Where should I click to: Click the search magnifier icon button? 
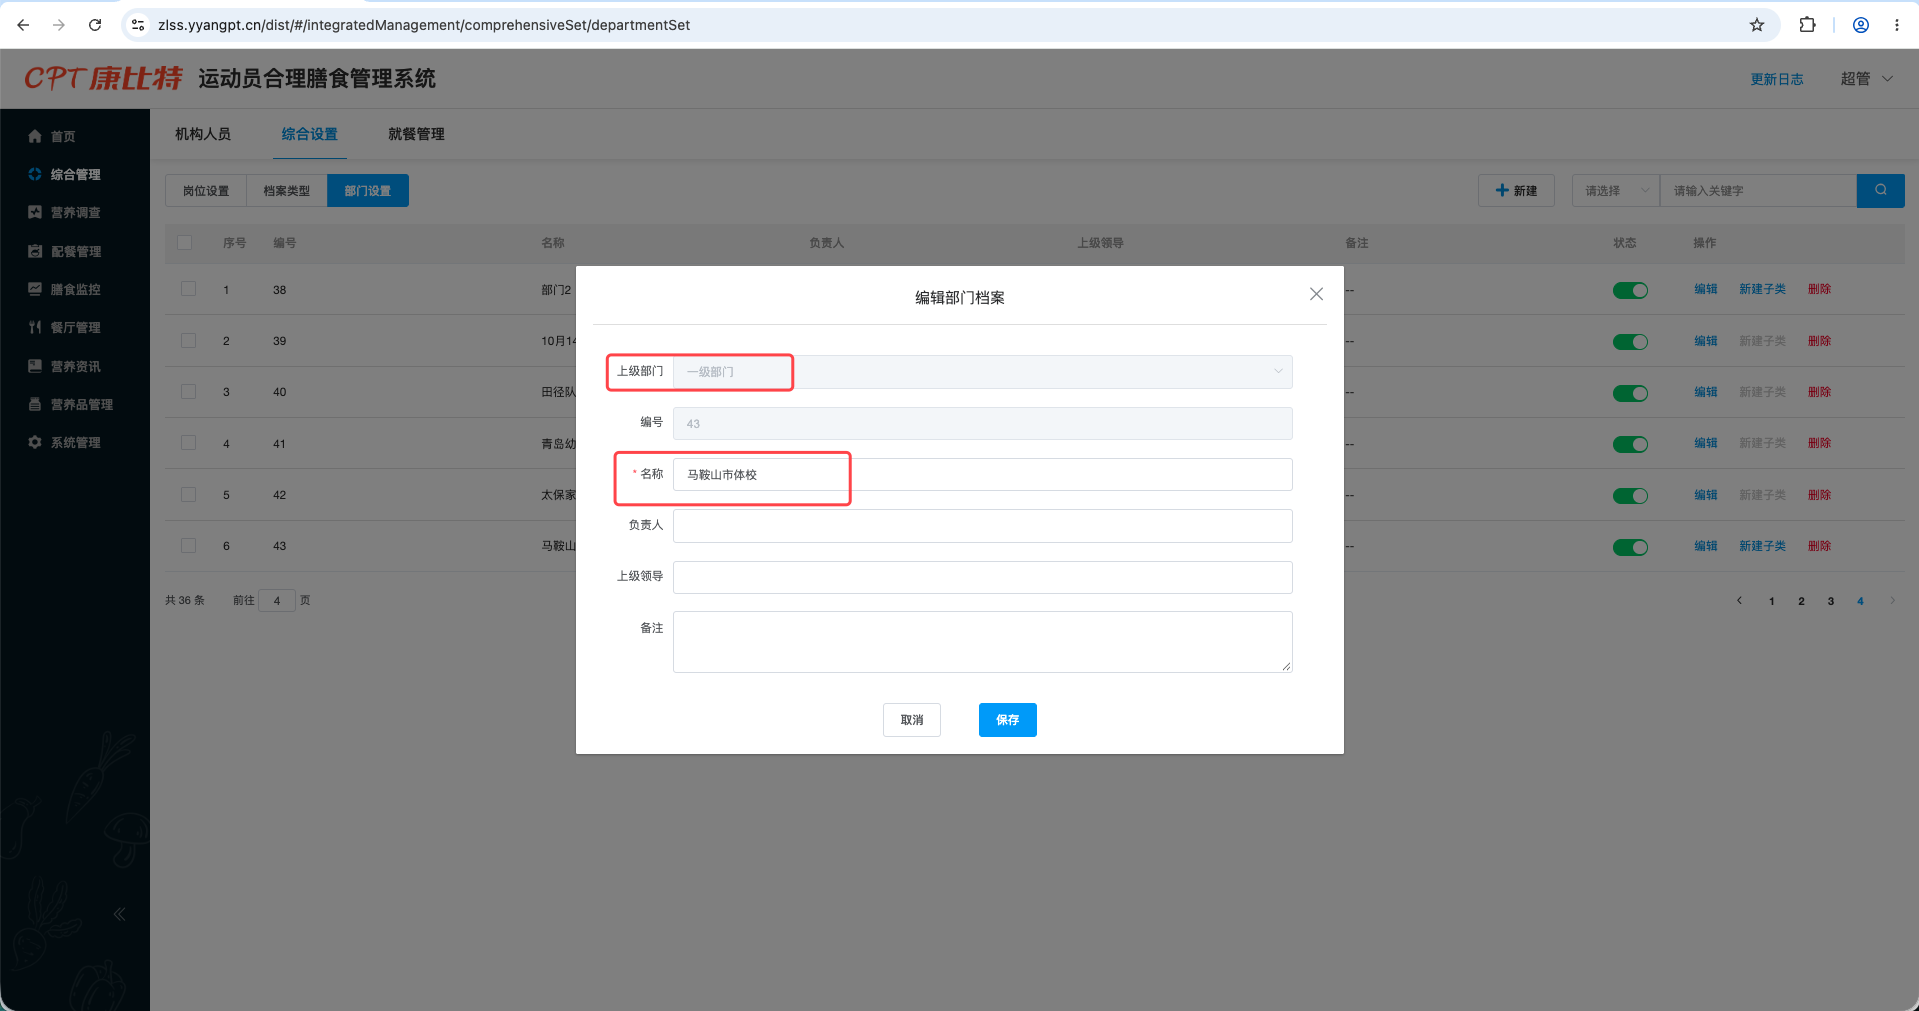tap(1880, 190)
